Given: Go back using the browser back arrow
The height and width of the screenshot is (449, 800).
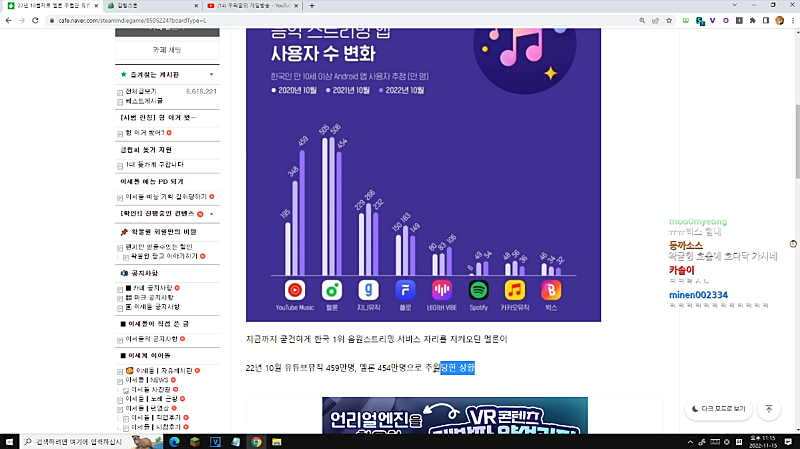Looking at the screenshot, I should (x=8, y=20).
